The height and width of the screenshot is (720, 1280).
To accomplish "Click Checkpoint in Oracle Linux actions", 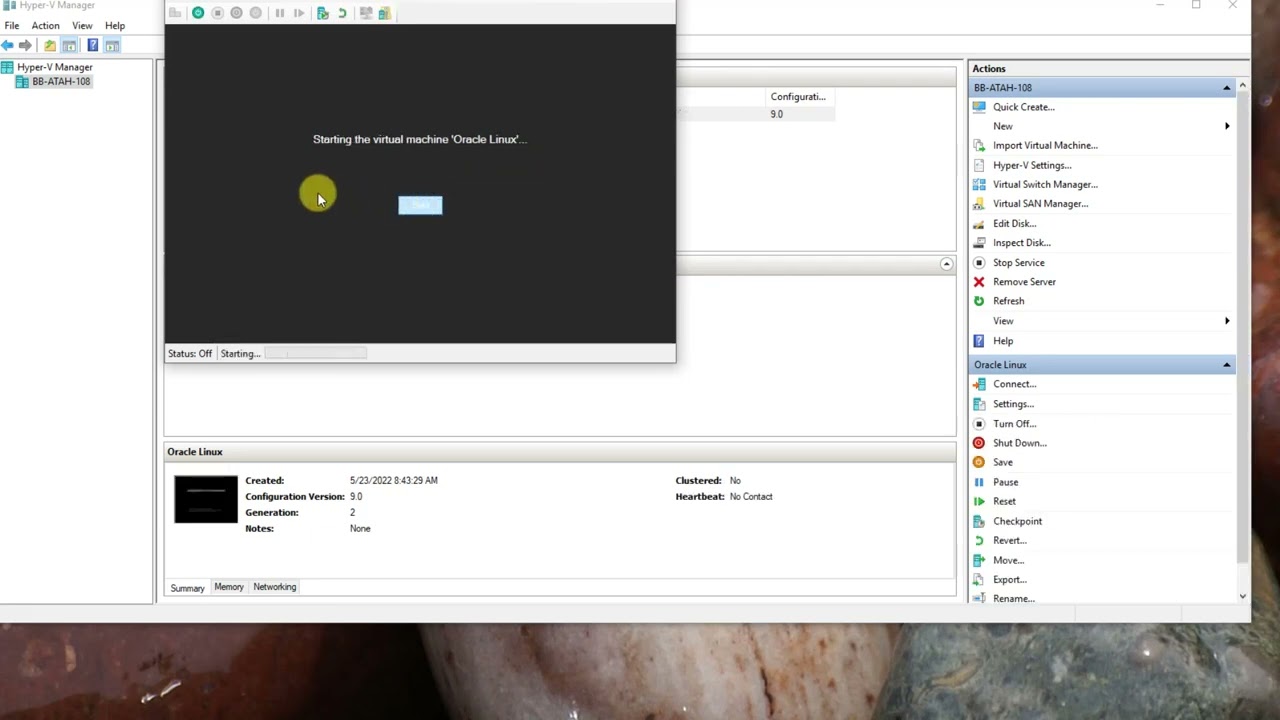I will (1017, 521).
